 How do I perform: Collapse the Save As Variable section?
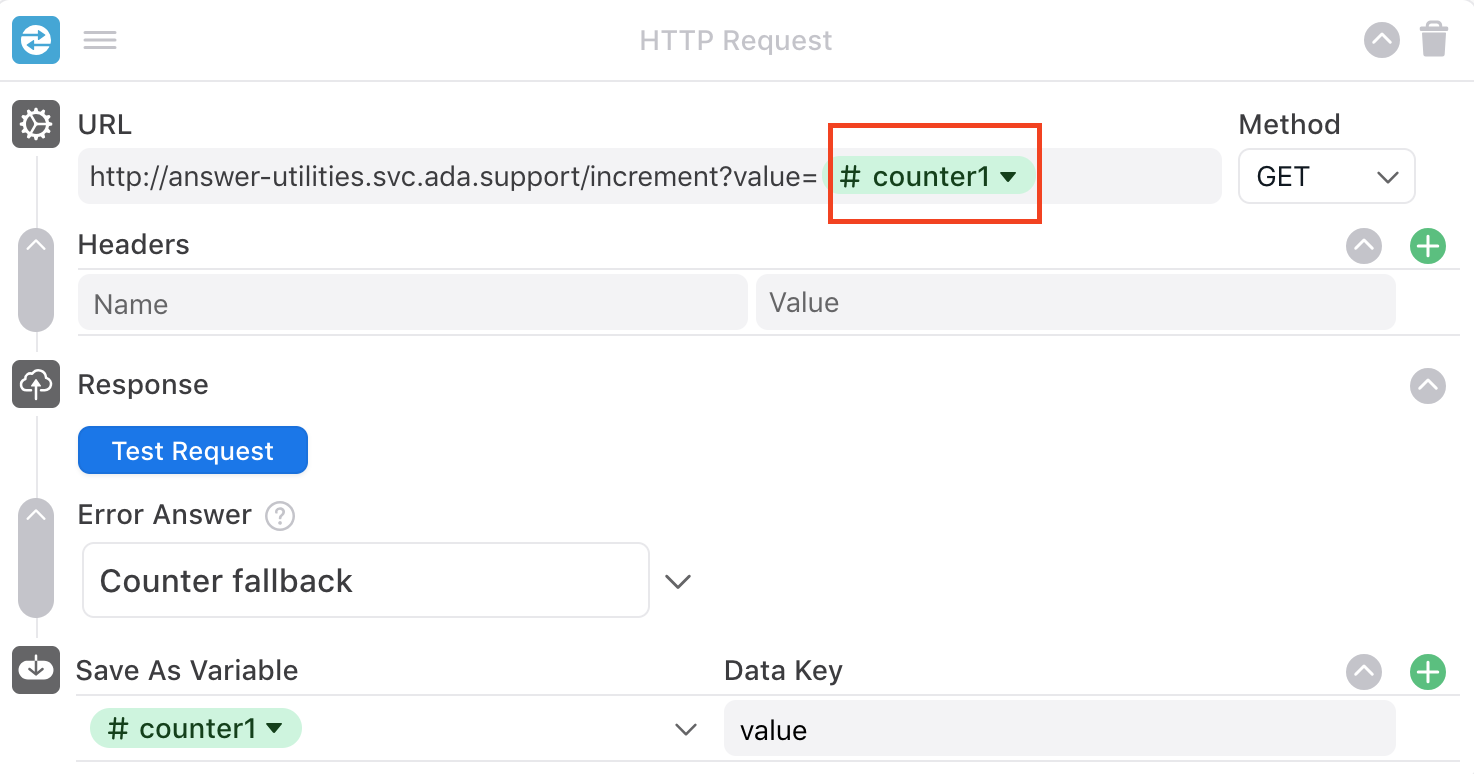[x=1364, y=672]
